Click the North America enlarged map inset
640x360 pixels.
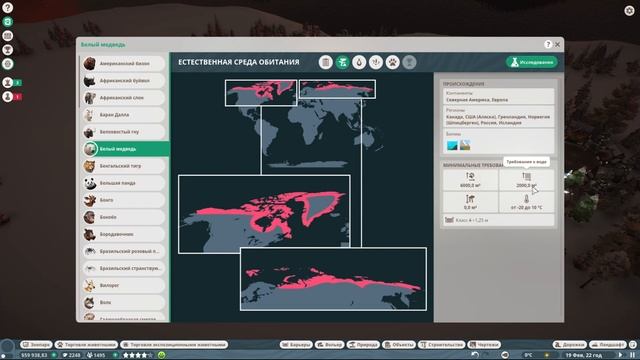click(264, 214)
